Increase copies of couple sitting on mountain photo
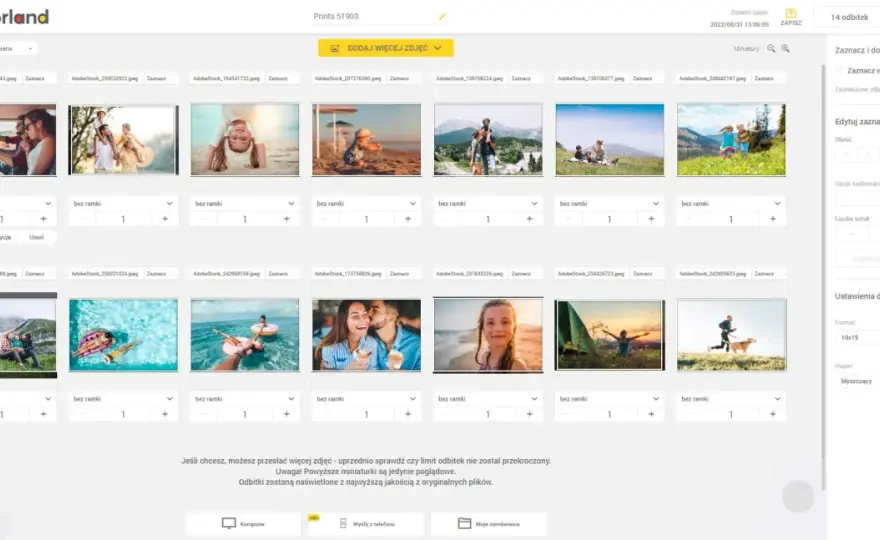Screen dimensions: 880x540 [43, 414]
